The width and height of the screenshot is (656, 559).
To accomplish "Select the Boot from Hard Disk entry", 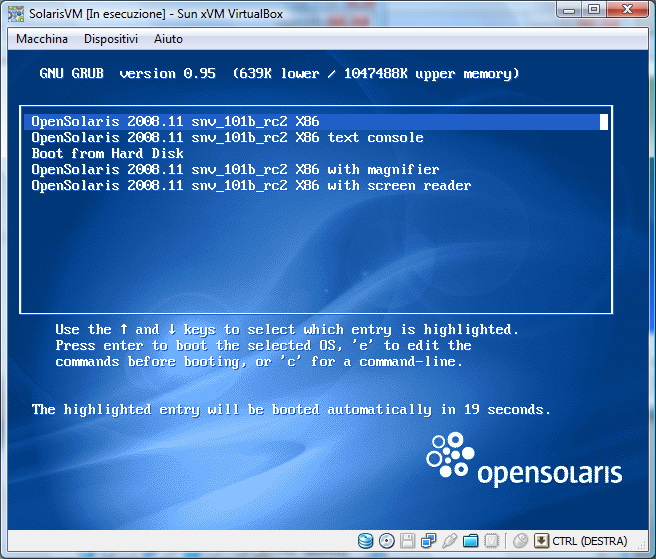I will tap(108, 154).
